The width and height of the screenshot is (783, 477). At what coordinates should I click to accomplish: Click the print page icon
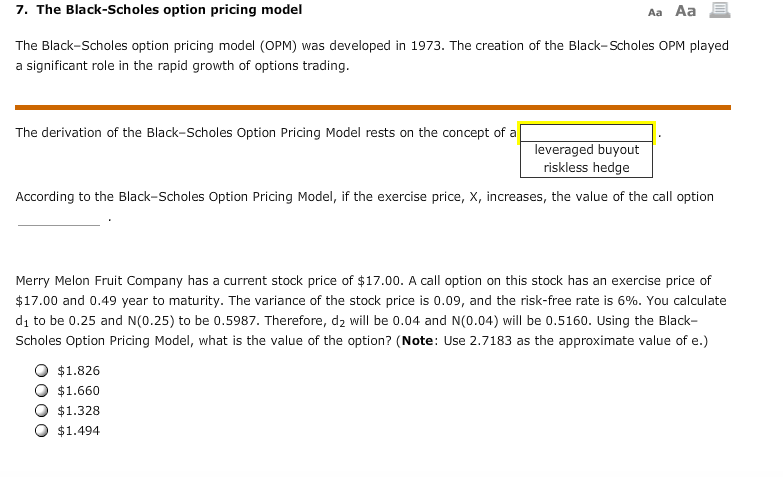pos(720,10)
